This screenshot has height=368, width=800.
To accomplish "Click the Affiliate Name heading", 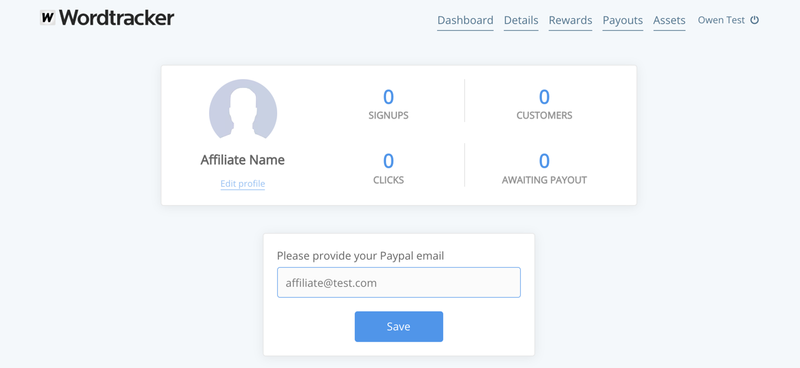I will click(x=243, y=160).
